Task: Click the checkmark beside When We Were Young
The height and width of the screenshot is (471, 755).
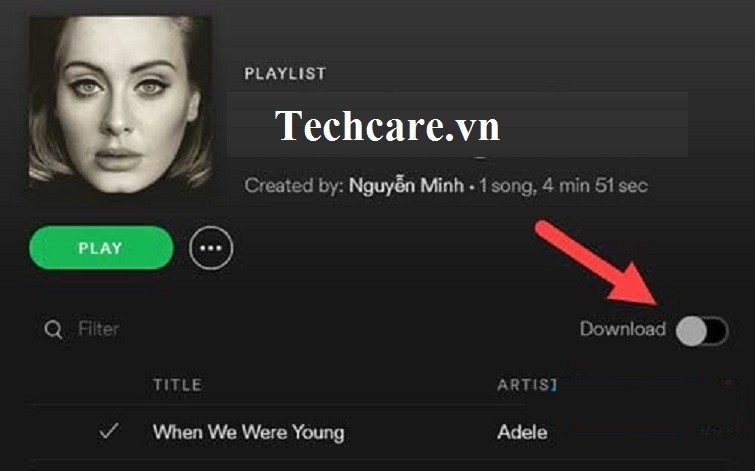Action: click(110, 432)
